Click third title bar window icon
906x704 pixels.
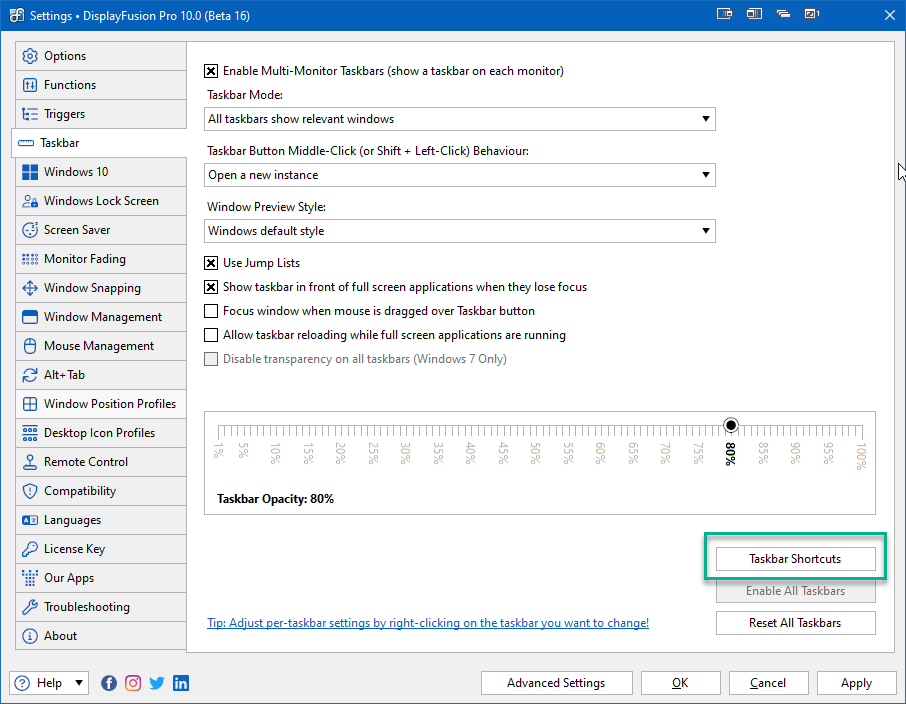tap(784, 14)
